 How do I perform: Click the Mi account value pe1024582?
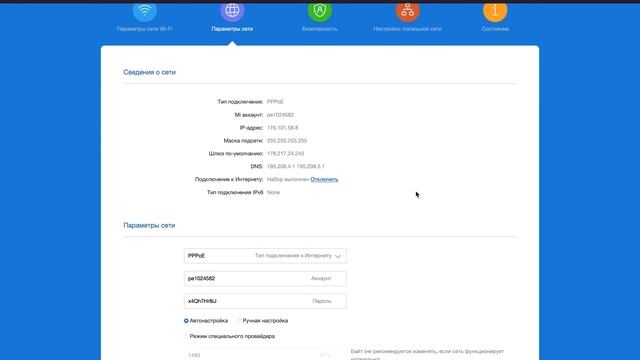[x=280, y=115]
